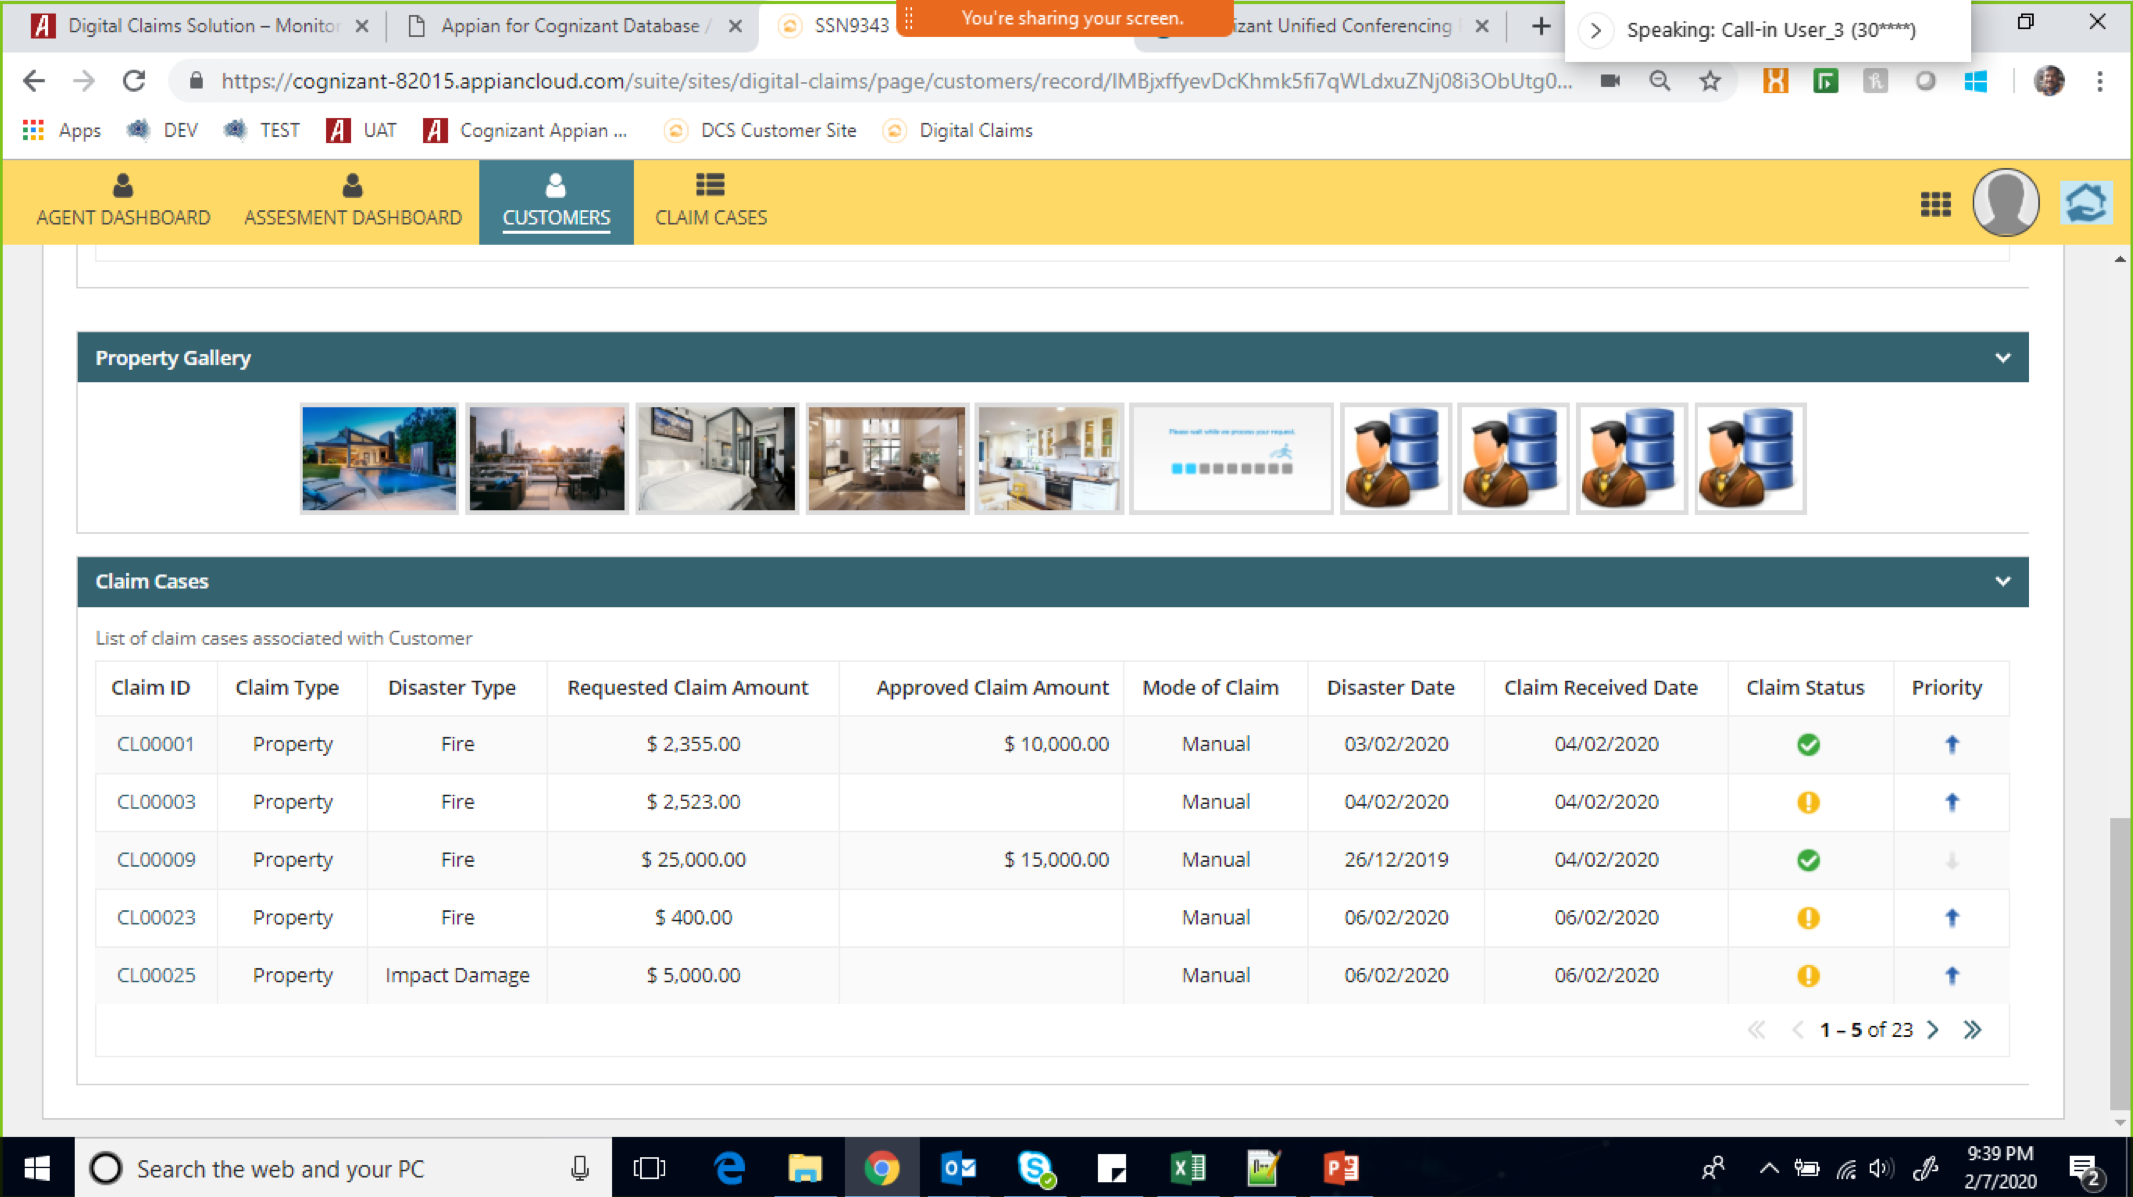Go to last page of claim cases
Viewport: 2133px width, 1197px height.
click(x=1971, y=1029)
